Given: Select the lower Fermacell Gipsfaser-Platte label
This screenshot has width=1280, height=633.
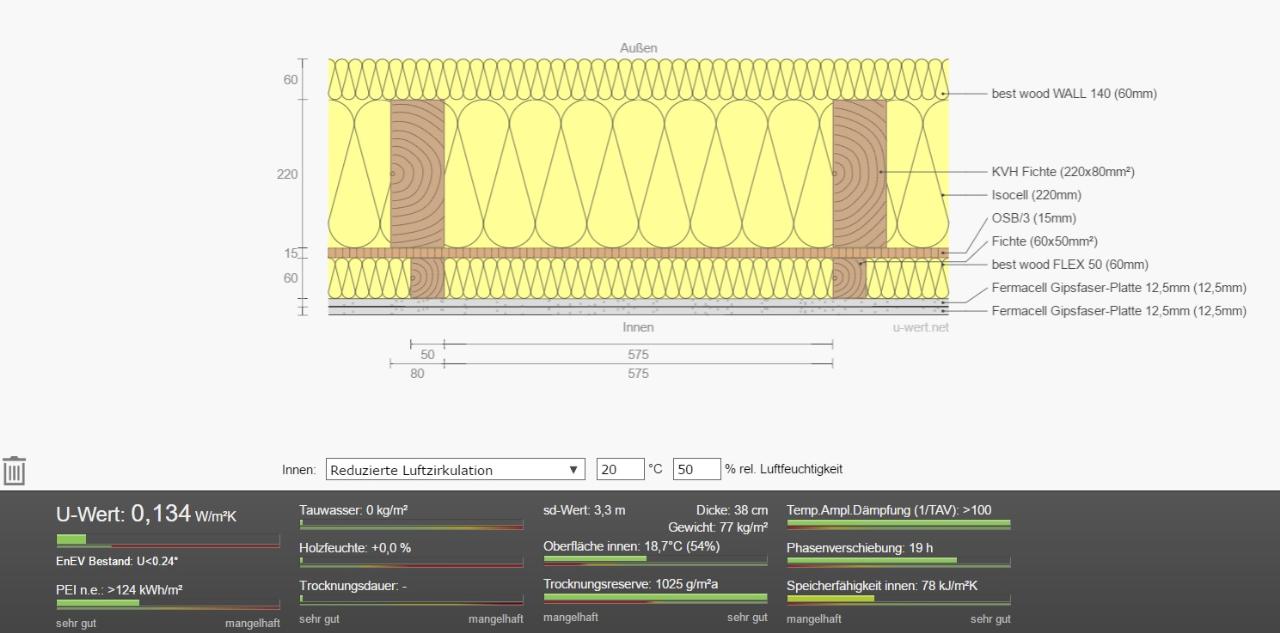Looking at the screenshot, I should pyautogui.click(x=1119, y=311).
